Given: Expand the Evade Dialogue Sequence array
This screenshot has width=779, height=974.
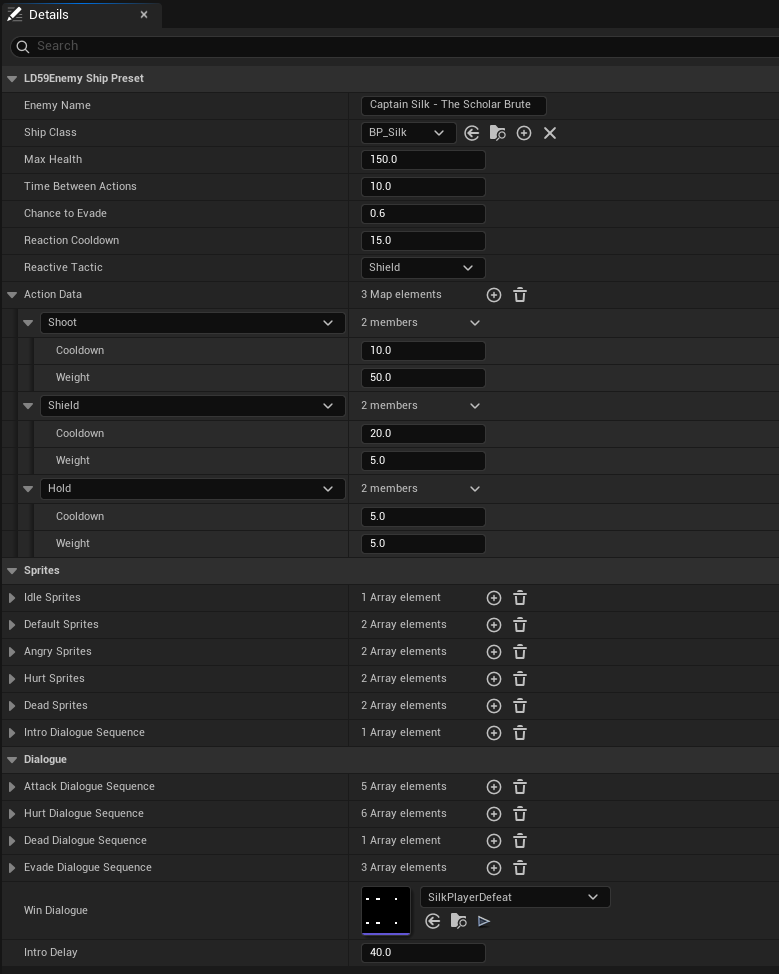Looking at the screenshot, I should click(x=12, y=868).
